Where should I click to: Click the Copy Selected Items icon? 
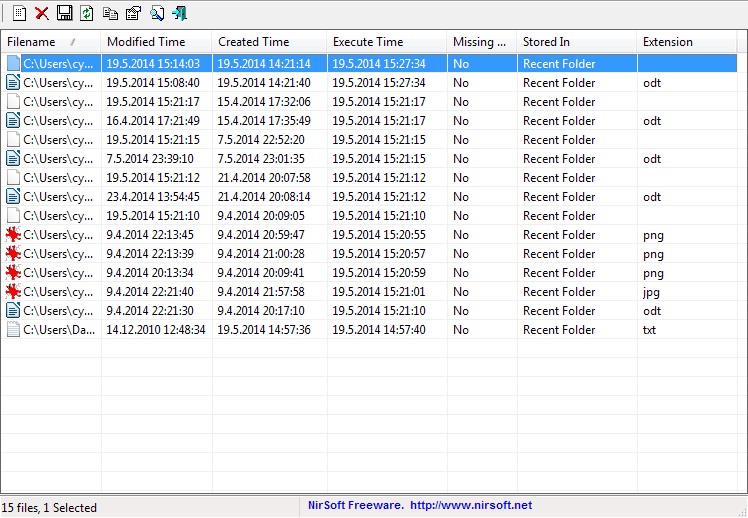pos(110,13)
